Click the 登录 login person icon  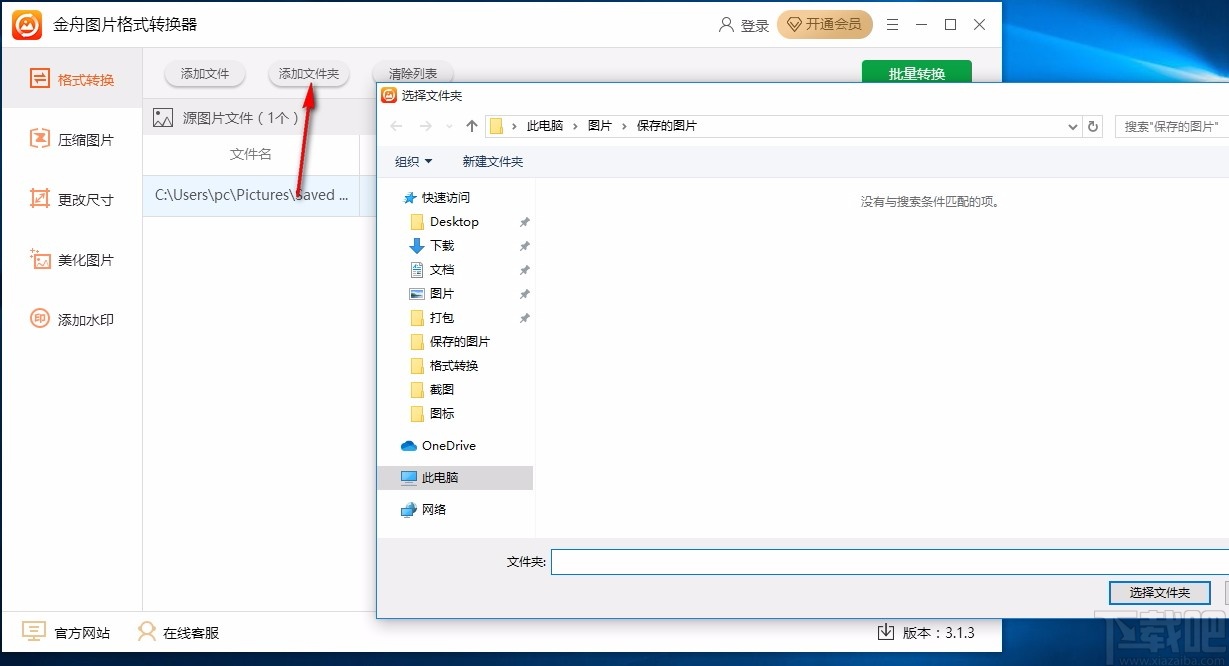point(725,25)
